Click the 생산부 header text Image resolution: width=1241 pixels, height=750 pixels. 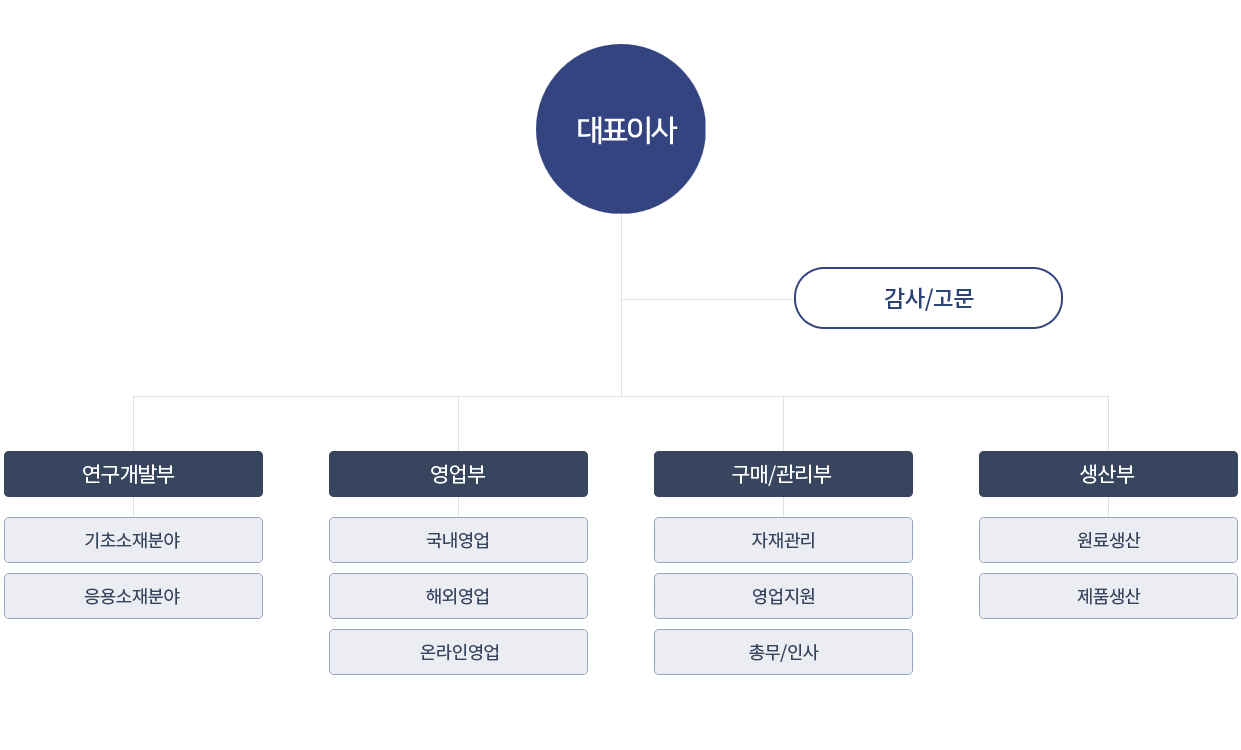click(1108, 474)
